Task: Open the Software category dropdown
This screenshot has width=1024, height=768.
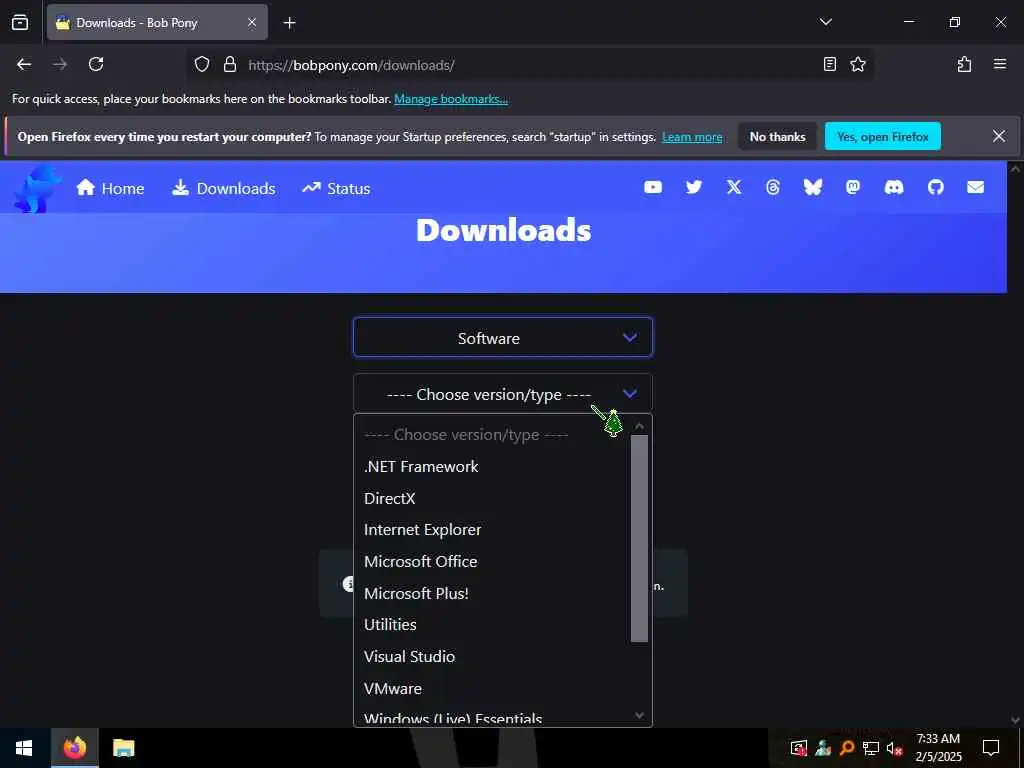Action: coord(503,338)
